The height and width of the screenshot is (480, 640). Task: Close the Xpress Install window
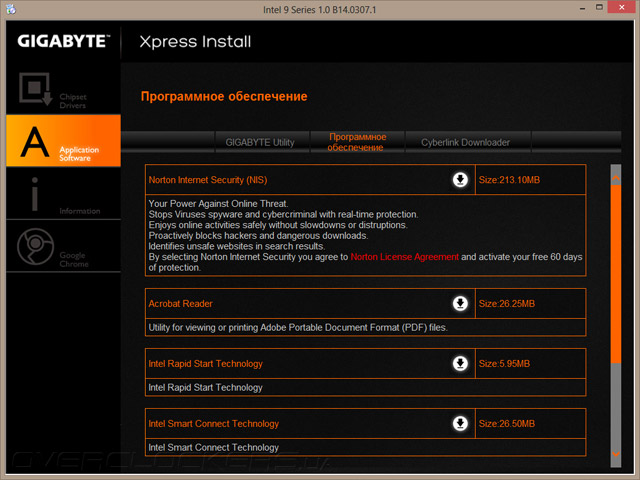621,7
